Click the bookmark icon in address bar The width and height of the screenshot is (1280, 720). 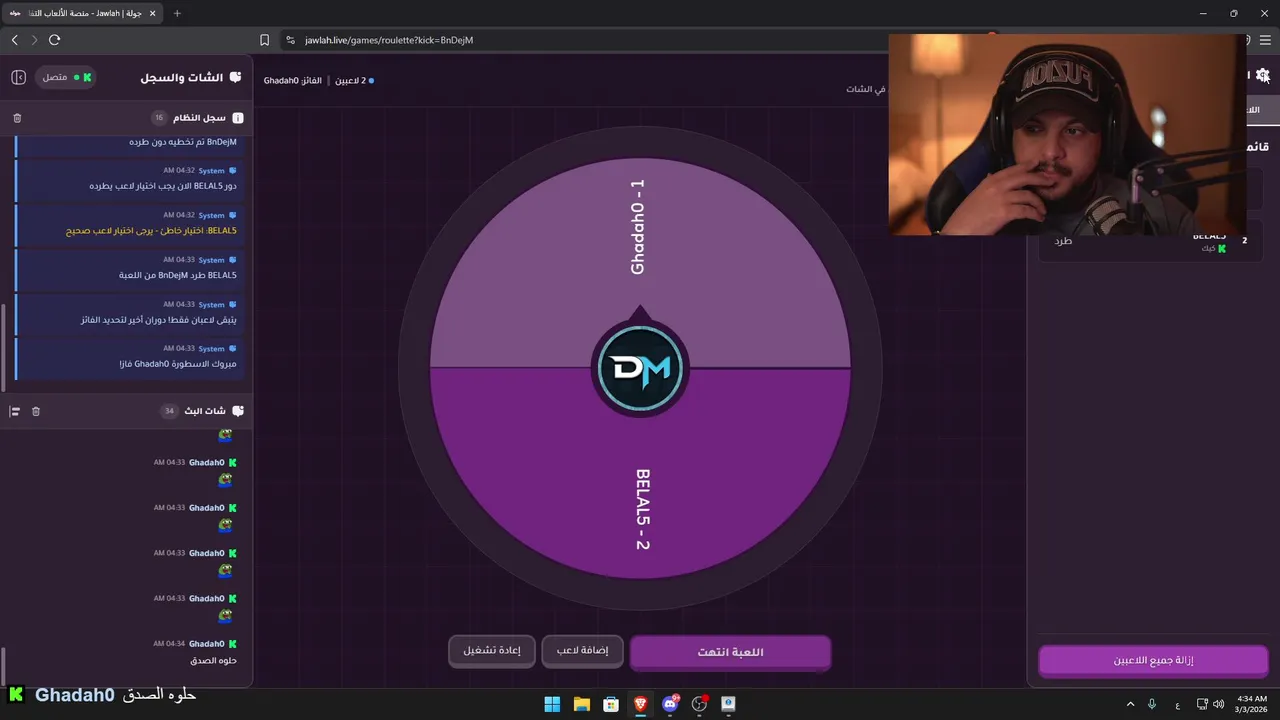264,40
